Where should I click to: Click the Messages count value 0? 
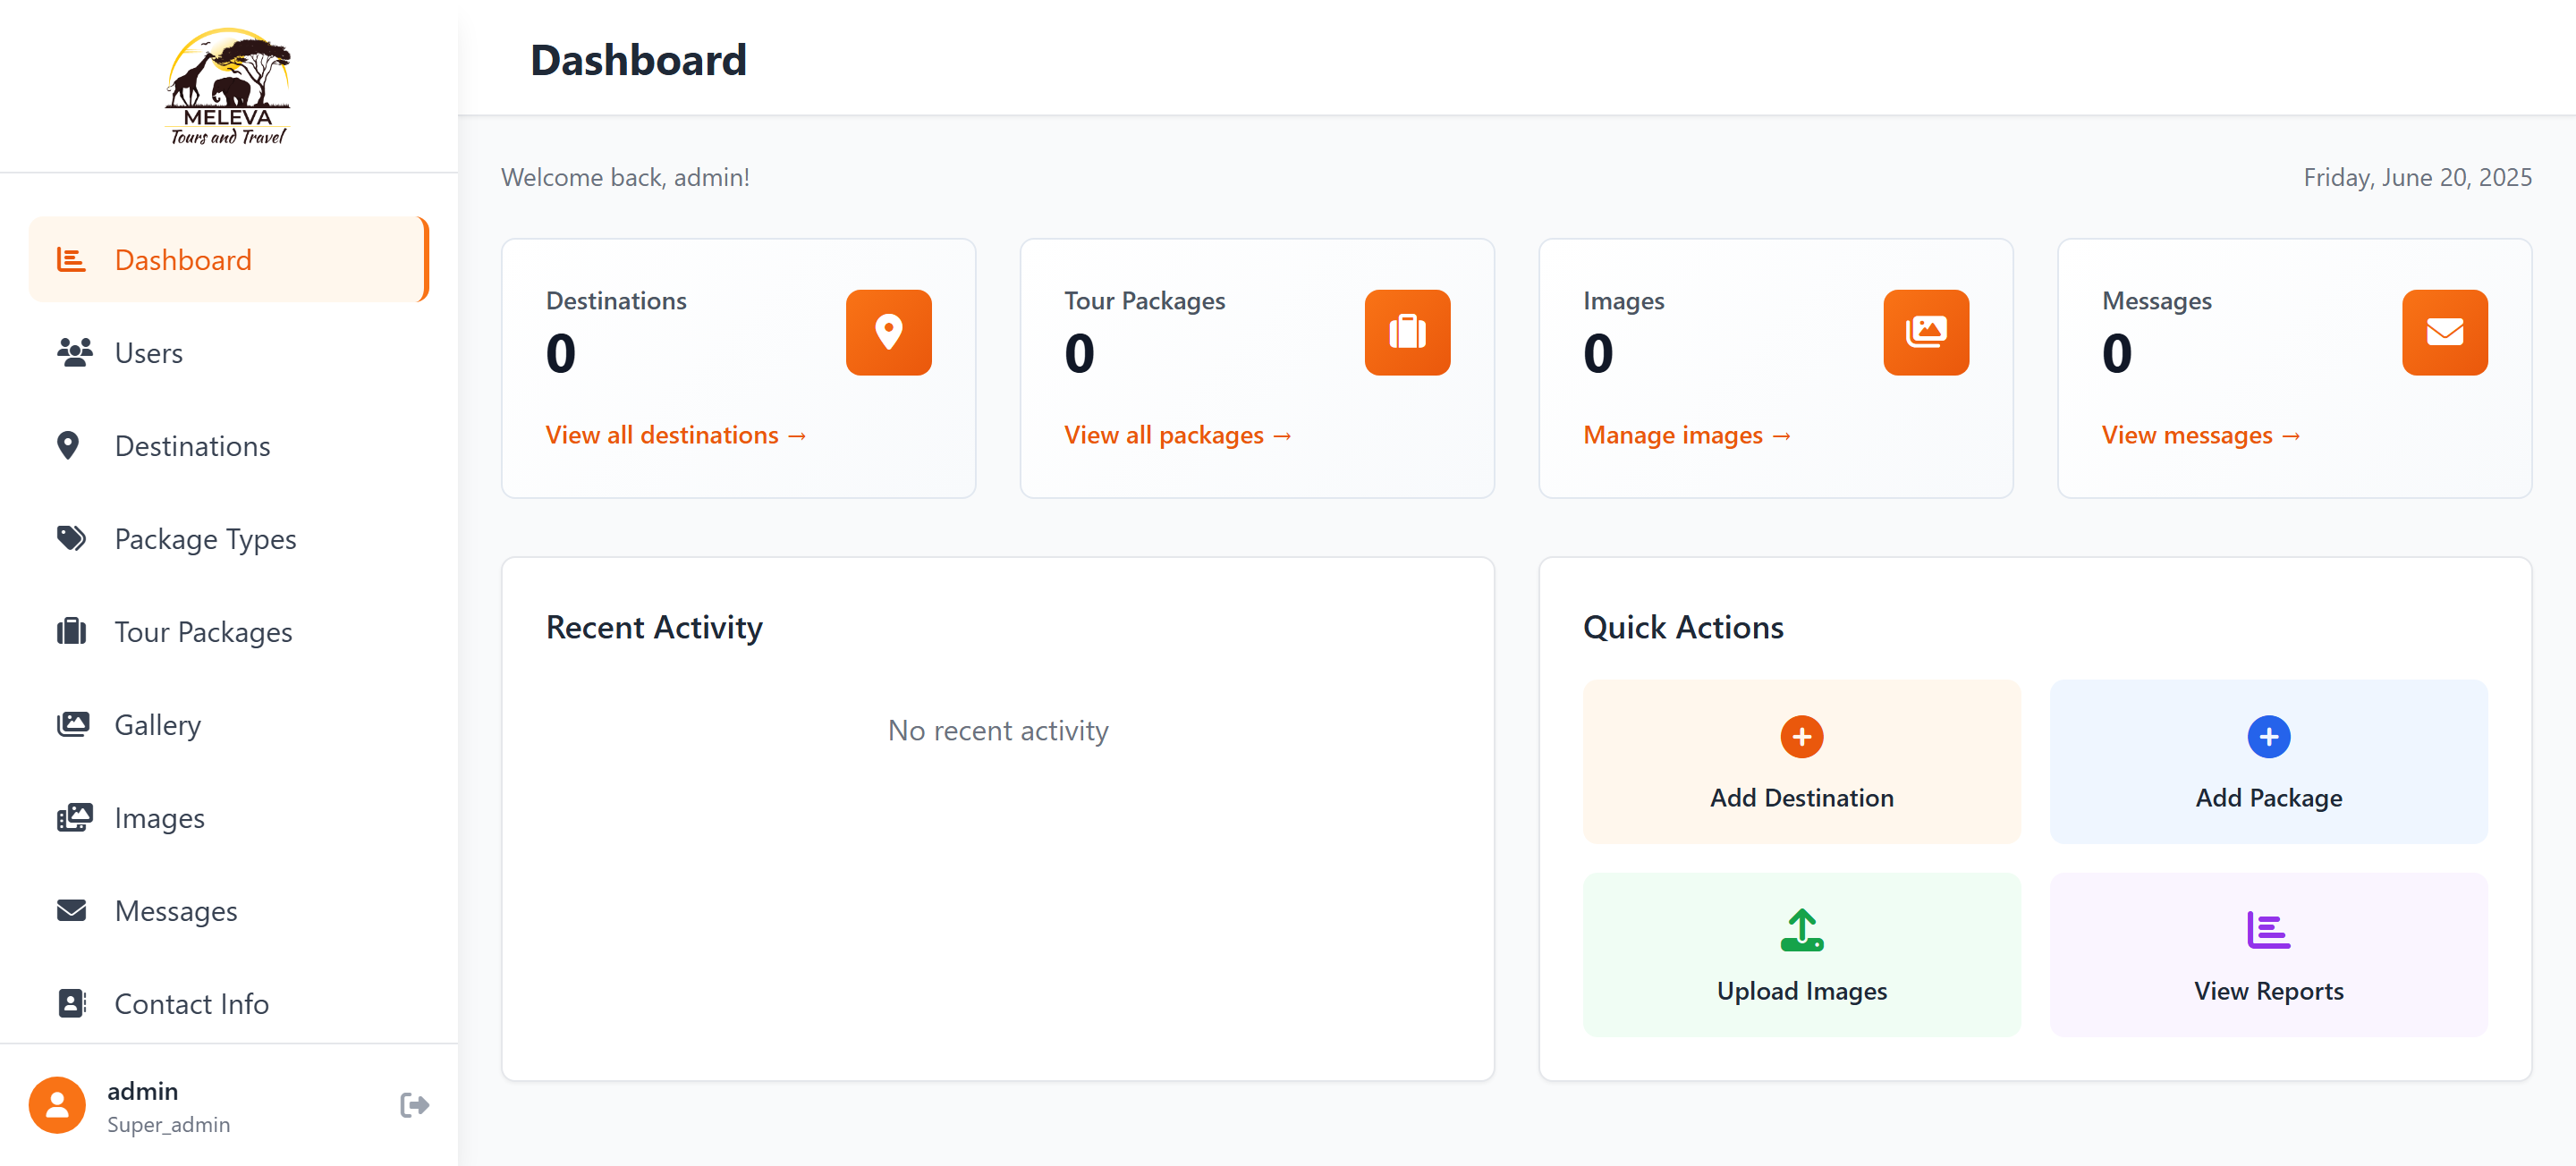point(2117,354)
